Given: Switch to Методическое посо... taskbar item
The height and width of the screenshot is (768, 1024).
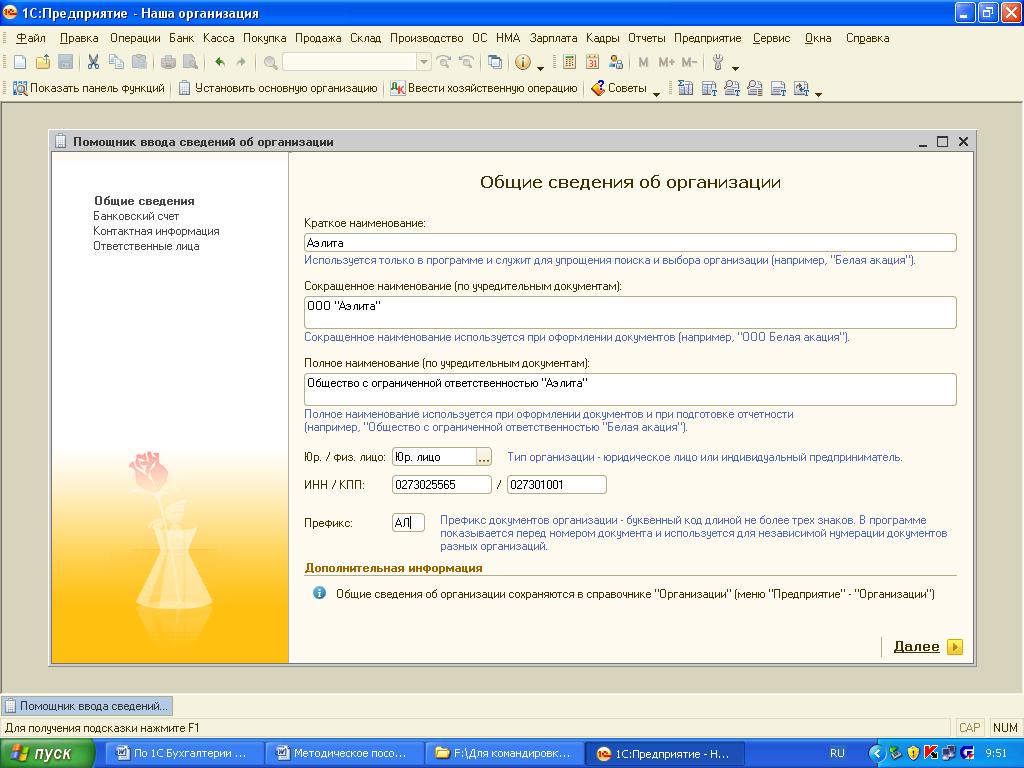Looking at the screenshot, I should pos(344,754).
